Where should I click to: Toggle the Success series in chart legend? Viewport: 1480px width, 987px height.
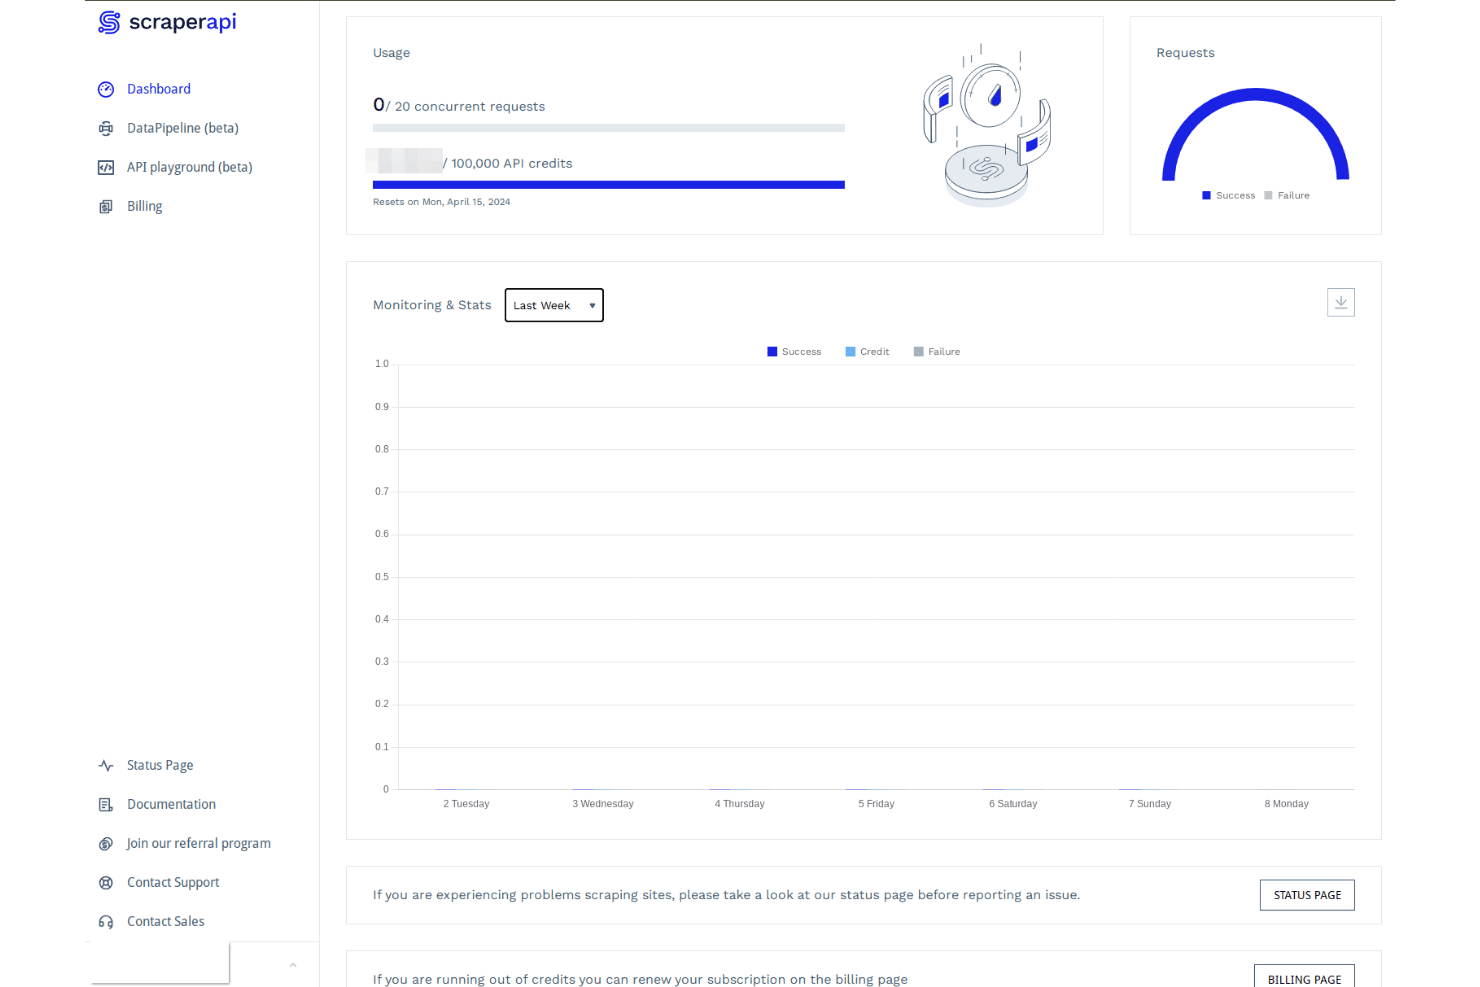794,352
